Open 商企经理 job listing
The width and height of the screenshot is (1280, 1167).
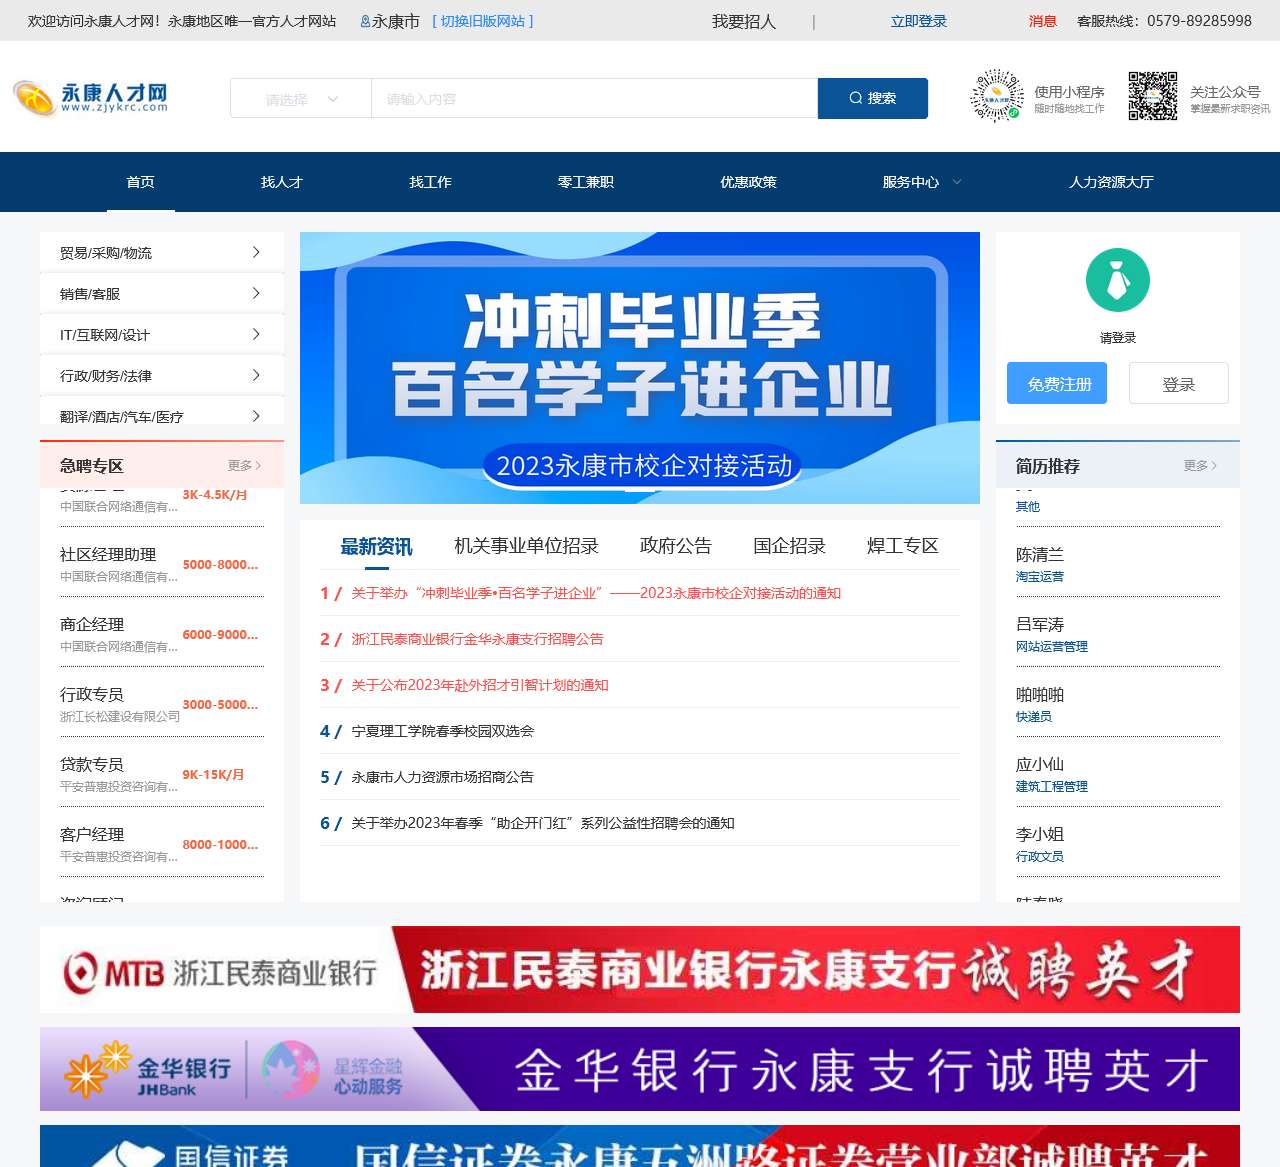click(92, 624)
